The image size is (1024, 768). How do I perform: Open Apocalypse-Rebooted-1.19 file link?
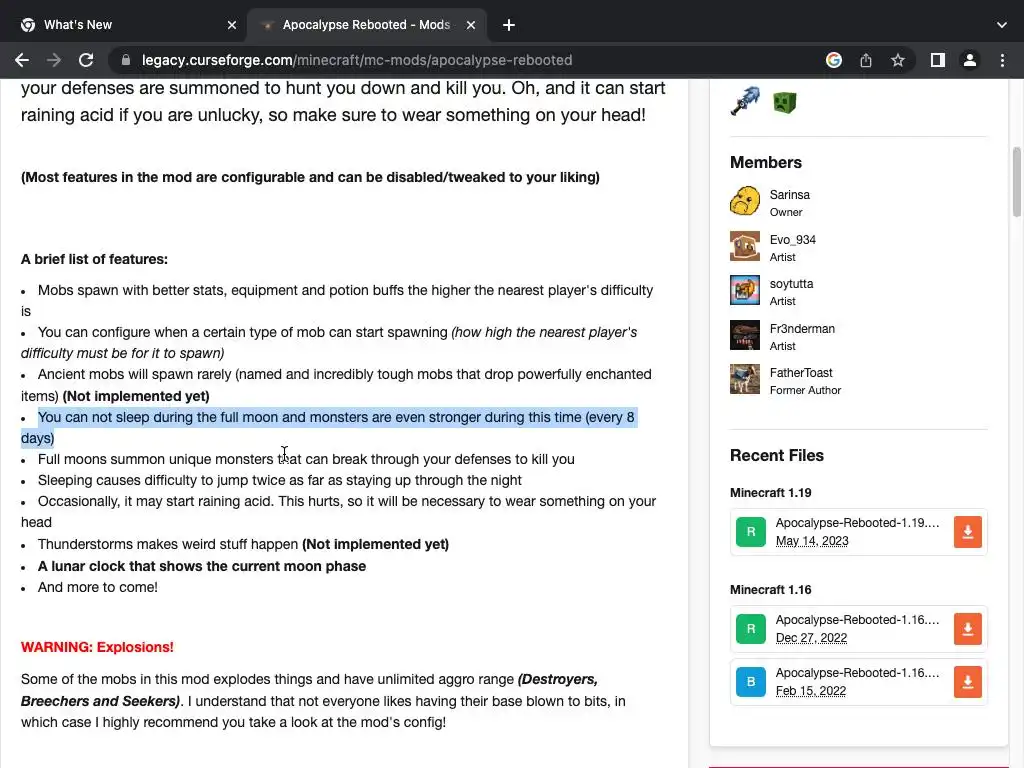[x=857, y=522]
